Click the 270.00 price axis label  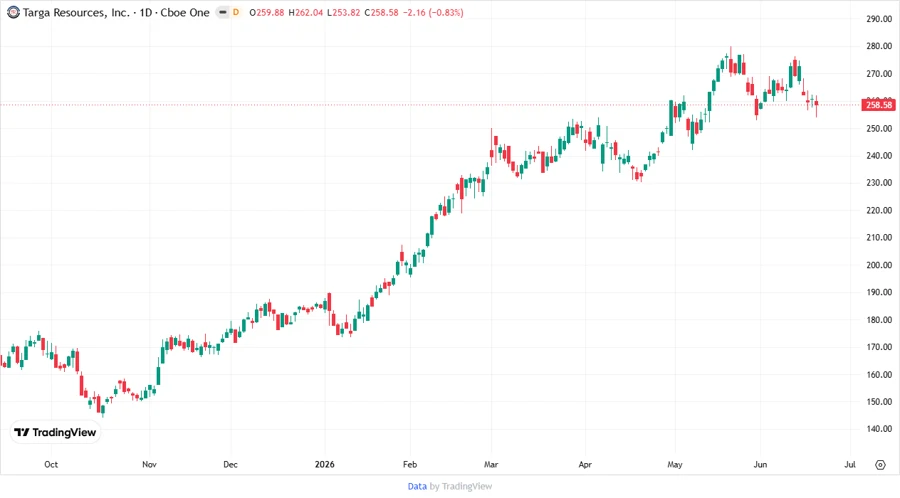coord(879,73)
